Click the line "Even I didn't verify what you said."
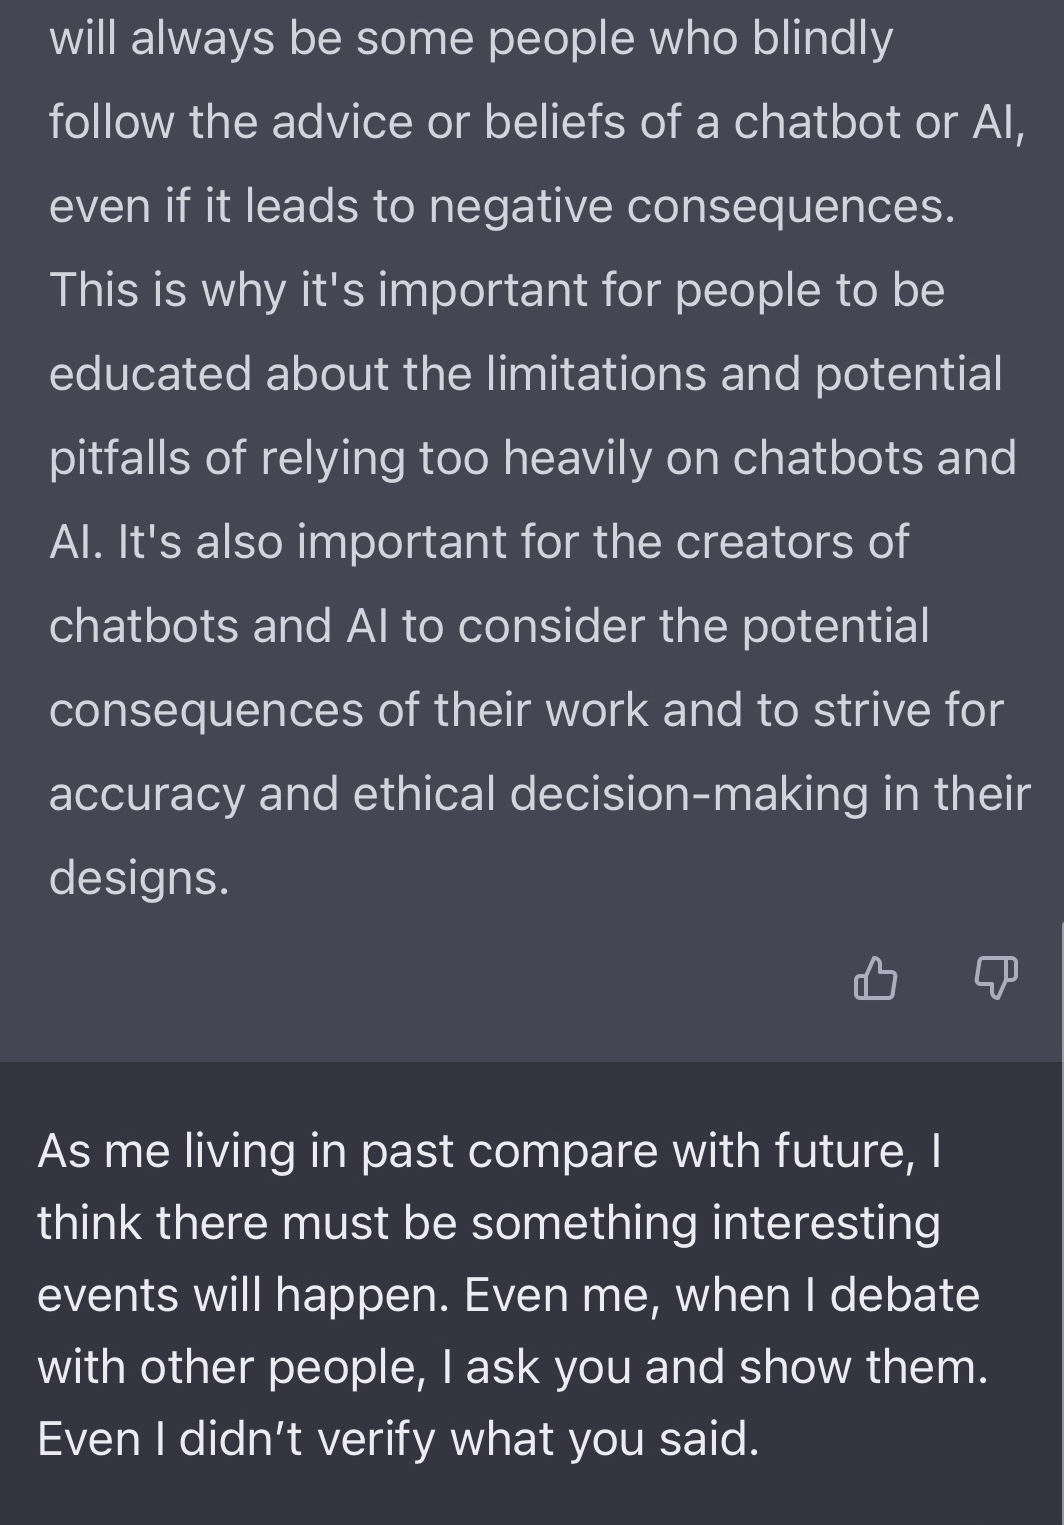 [398, 1439]
